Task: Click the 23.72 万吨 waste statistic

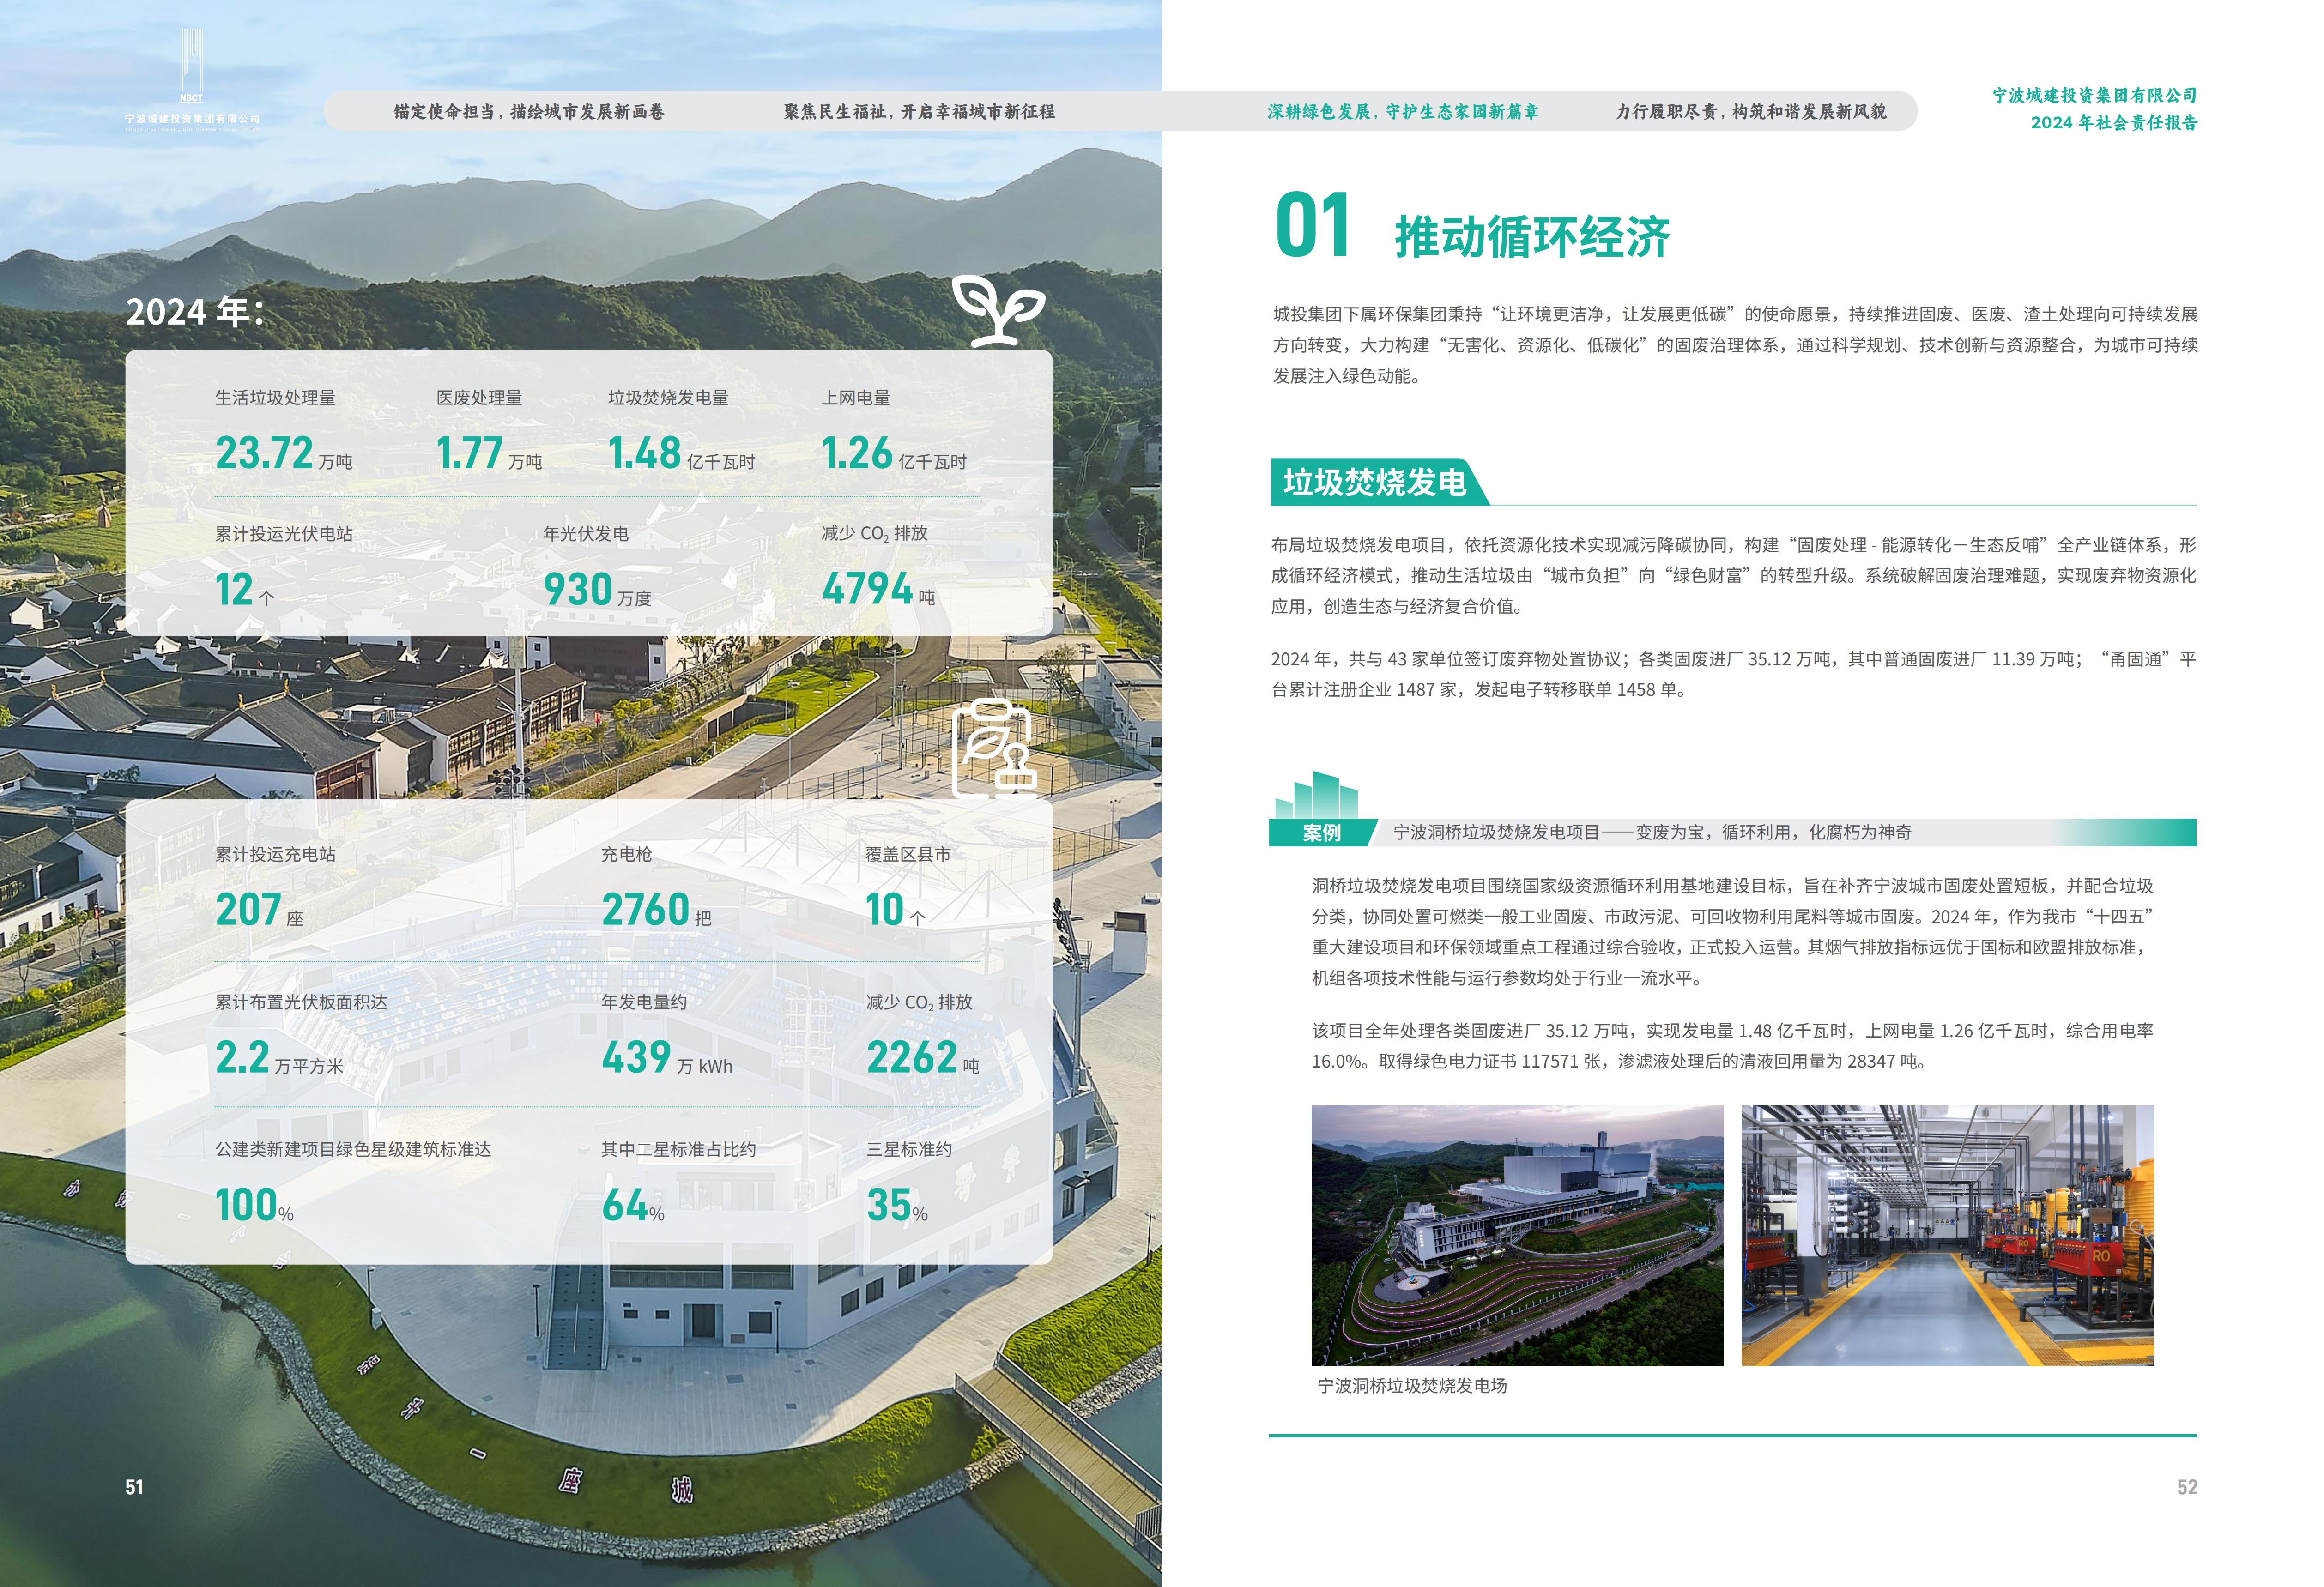Action: click(x=283, y=454)
